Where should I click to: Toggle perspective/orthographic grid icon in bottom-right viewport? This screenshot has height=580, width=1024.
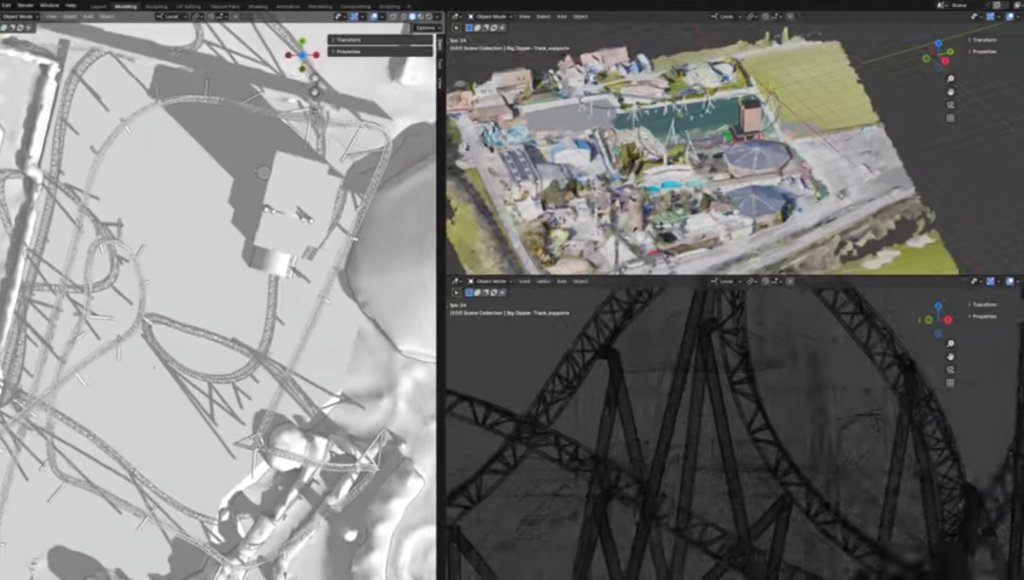(x=949, y=382)
